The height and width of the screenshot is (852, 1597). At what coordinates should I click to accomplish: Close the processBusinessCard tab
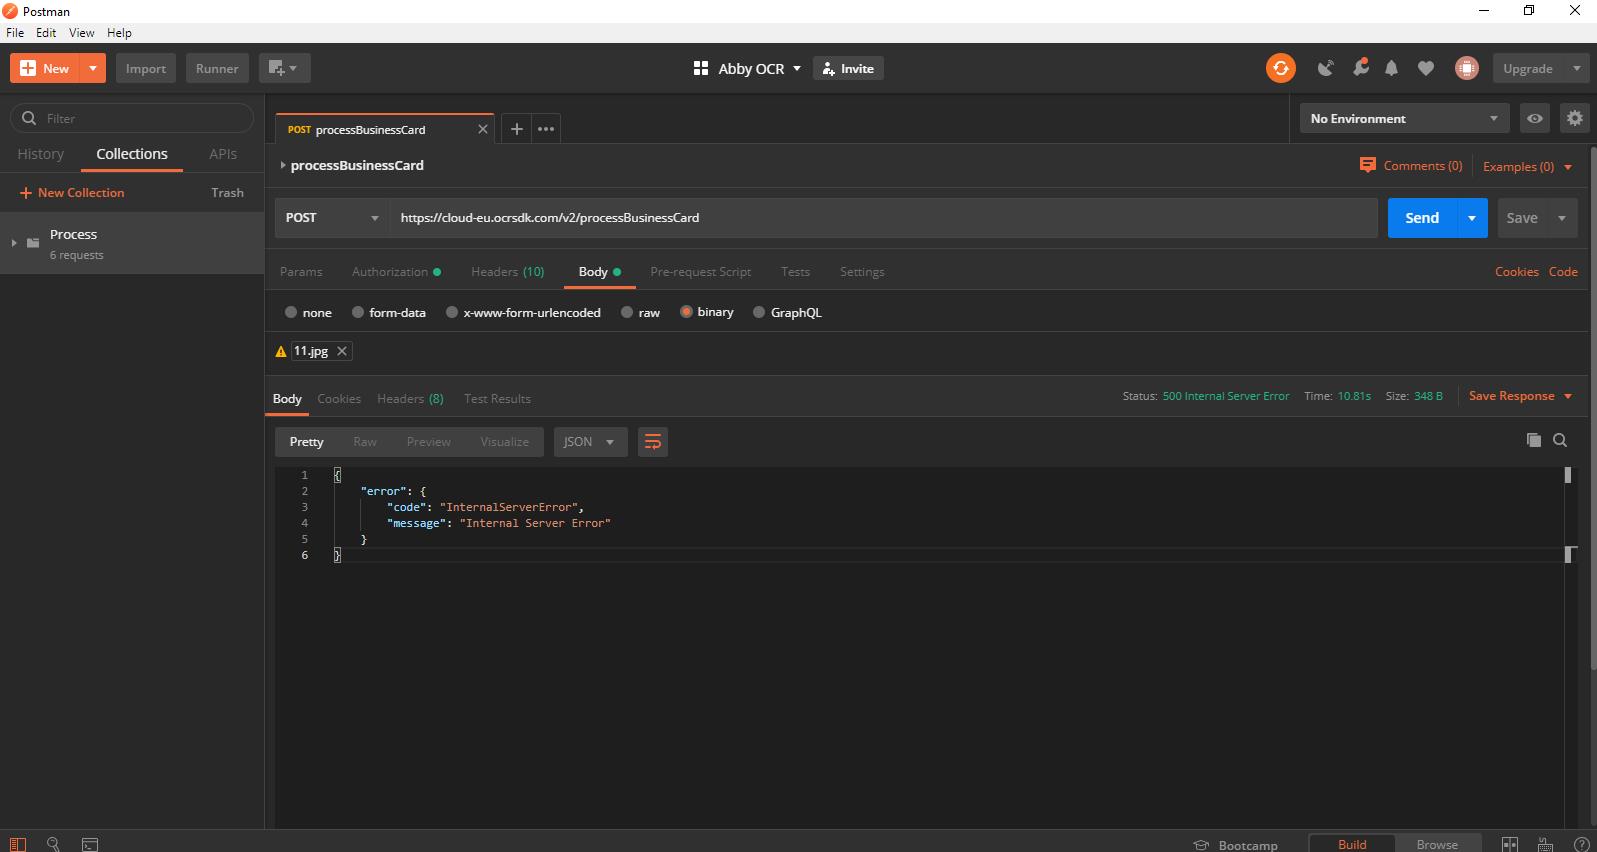click(x=483, y=129)
